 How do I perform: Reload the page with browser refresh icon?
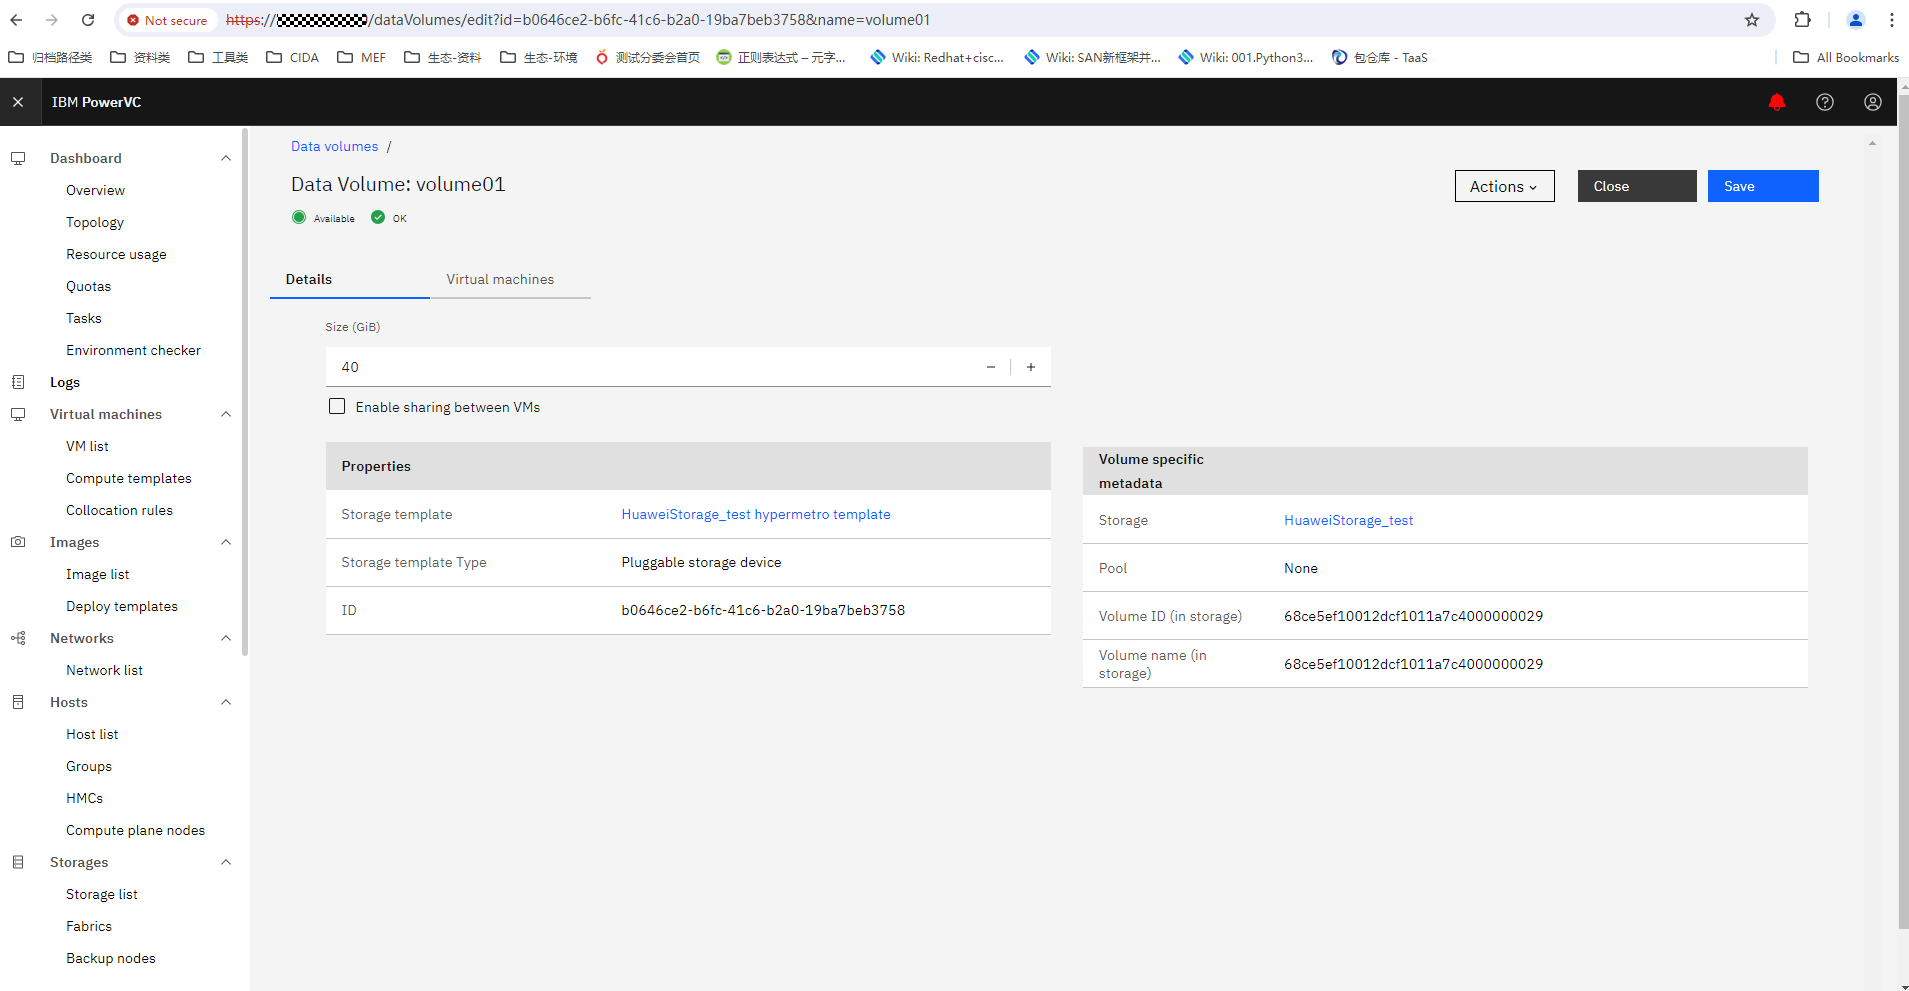[88, 20]
